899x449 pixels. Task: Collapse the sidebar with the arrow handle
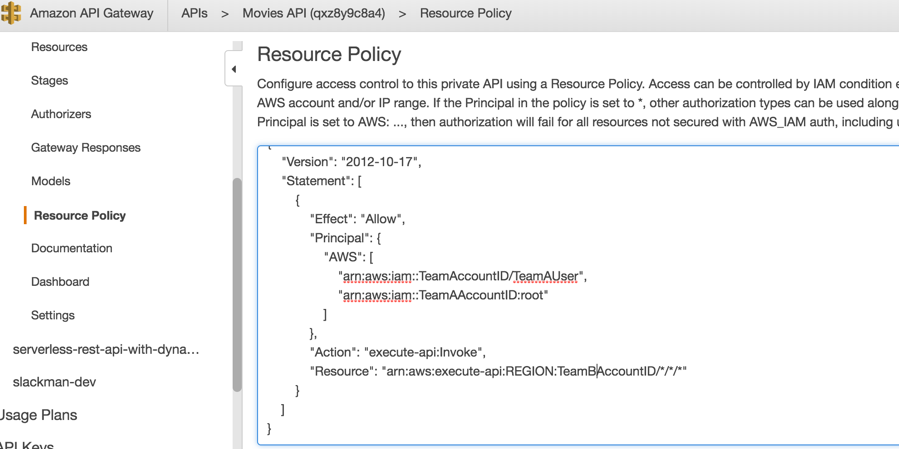tap(233, 69)
